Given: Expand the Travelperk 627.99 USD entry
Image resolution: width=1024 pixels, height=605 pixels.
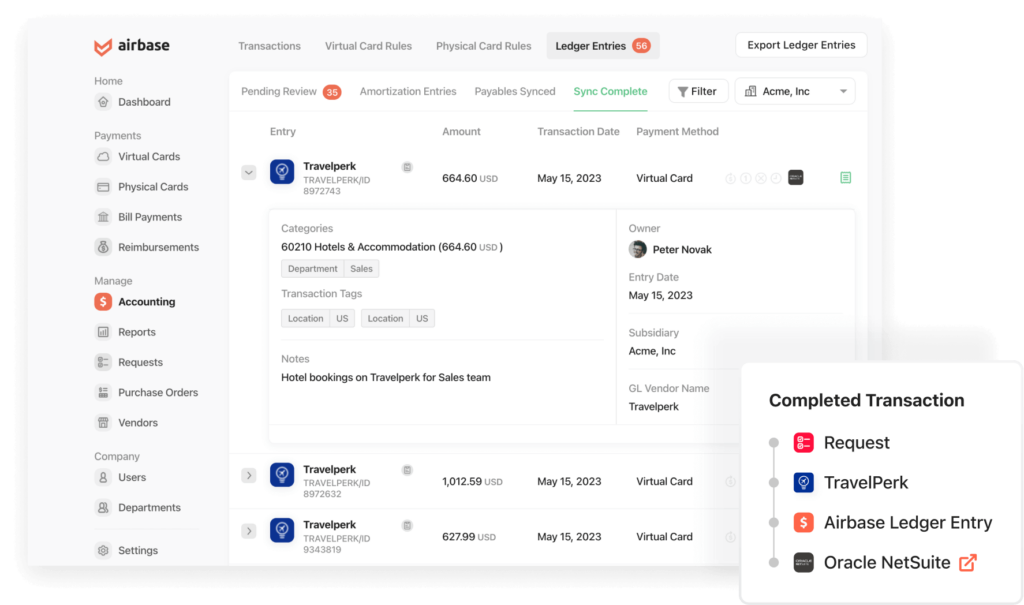Looking at the screenshot, I should [x=249, y=531].
